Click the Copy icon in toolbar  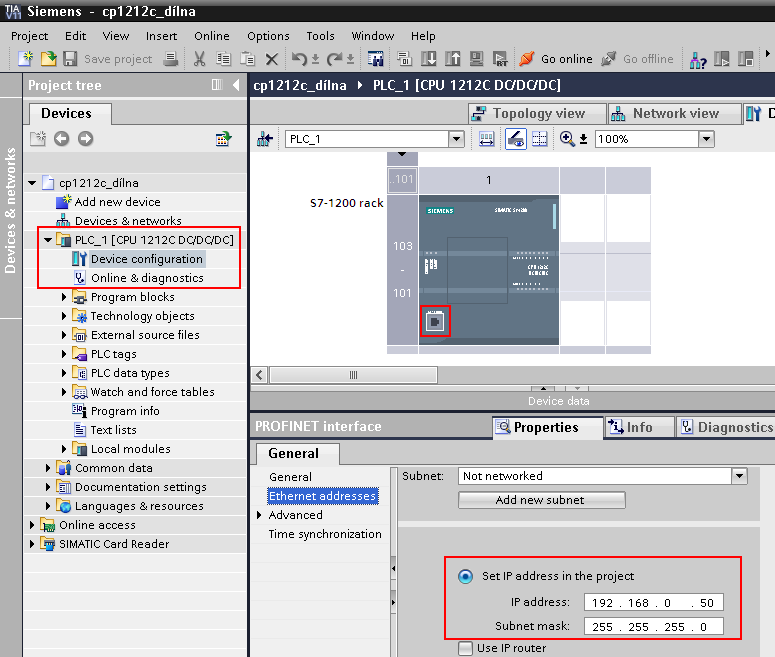223,59
